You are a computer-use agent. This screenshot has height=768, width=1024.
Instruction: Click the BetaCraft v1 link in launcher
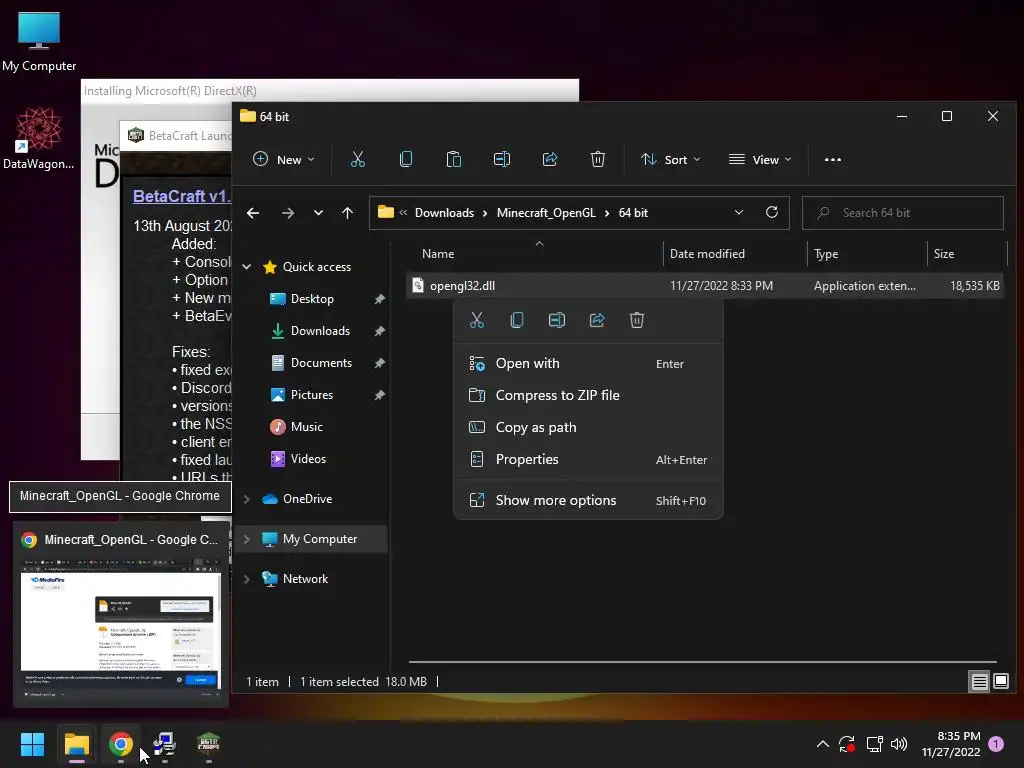(x=182, y=196)
